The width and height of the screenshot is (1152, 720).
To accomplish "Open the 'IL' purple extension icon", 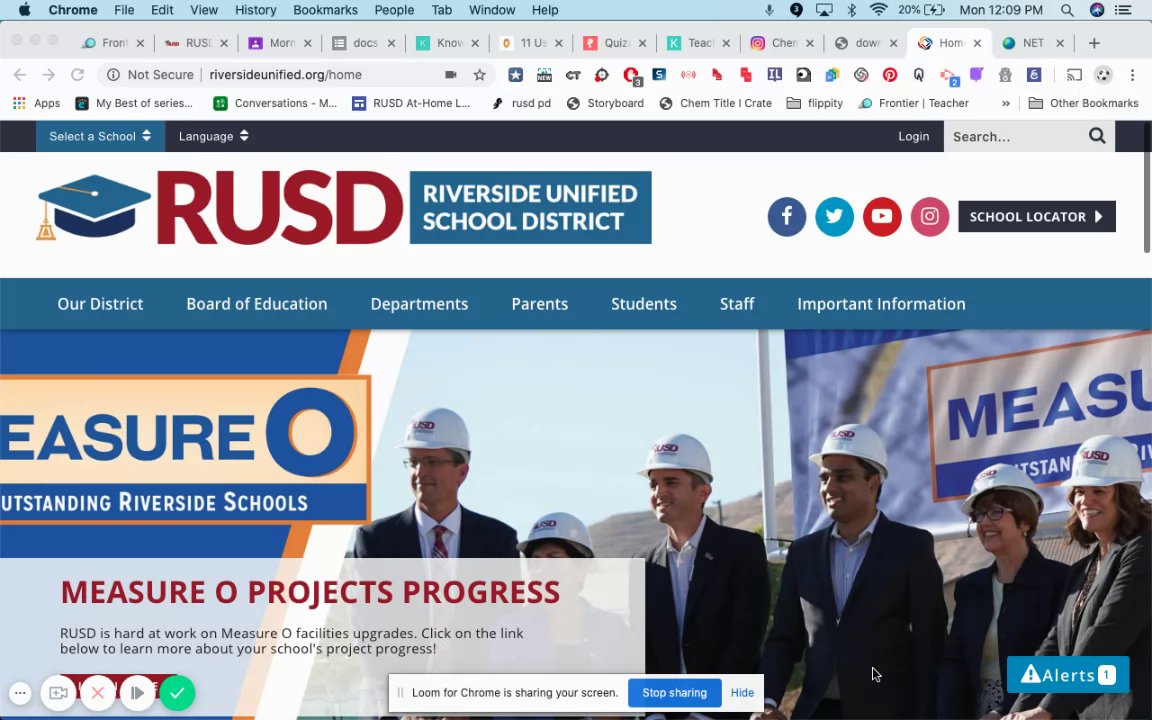I will coord(774,74).
